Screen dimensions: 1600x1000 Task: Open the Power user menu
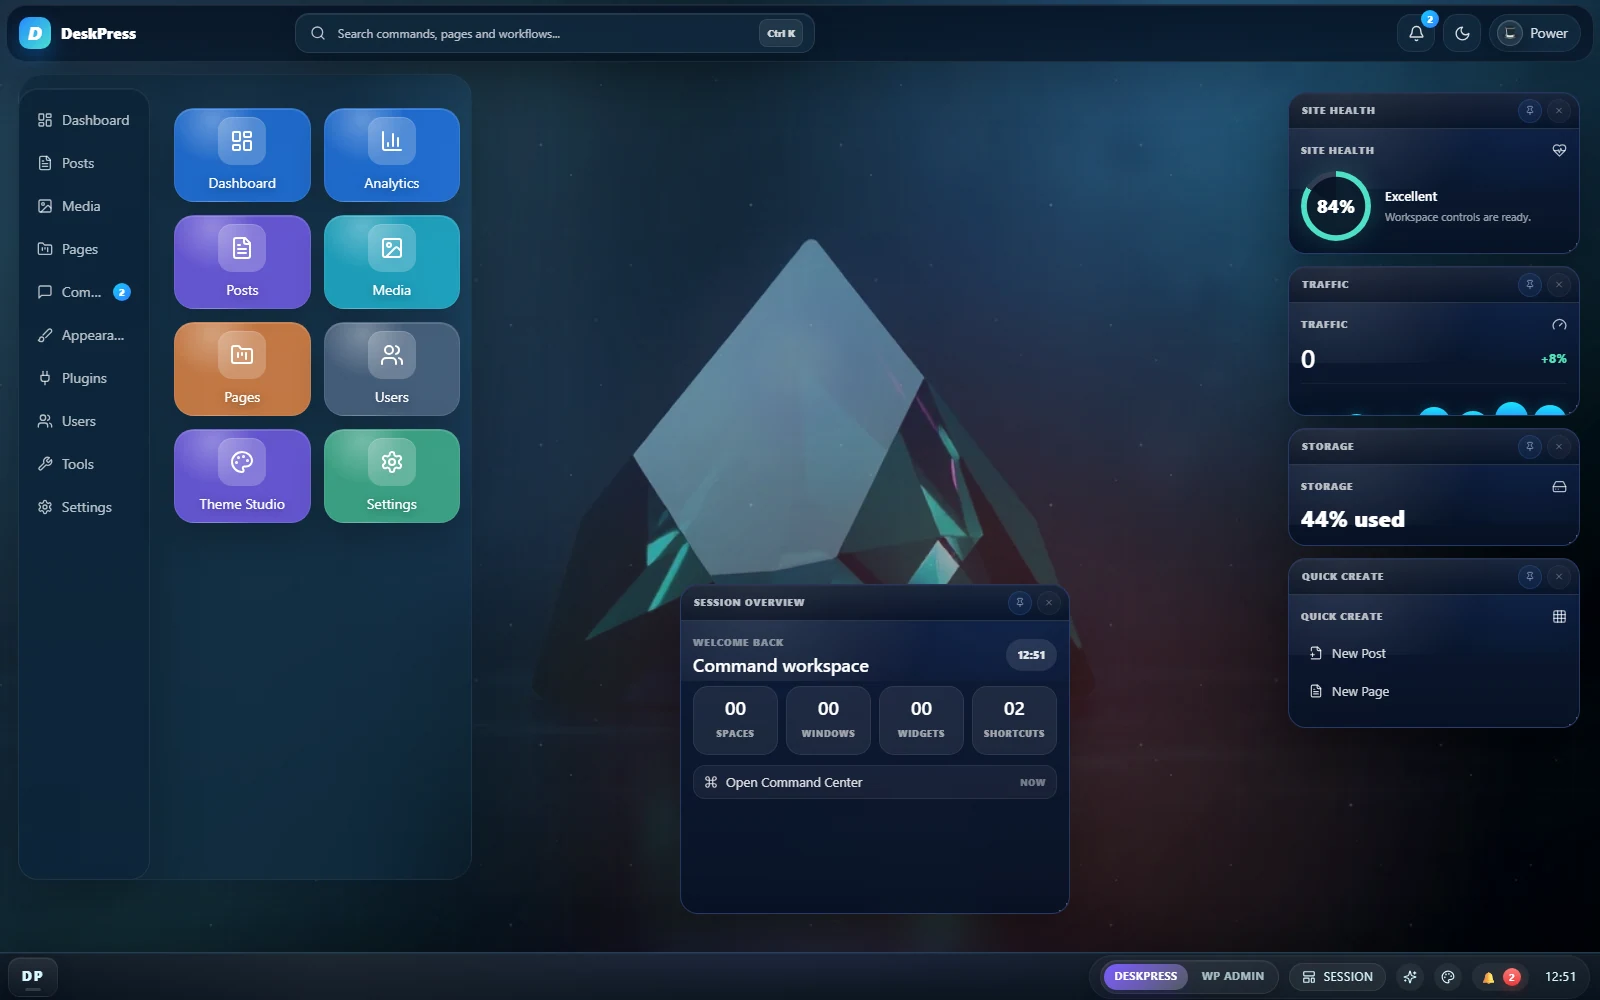pos(1534,33)
